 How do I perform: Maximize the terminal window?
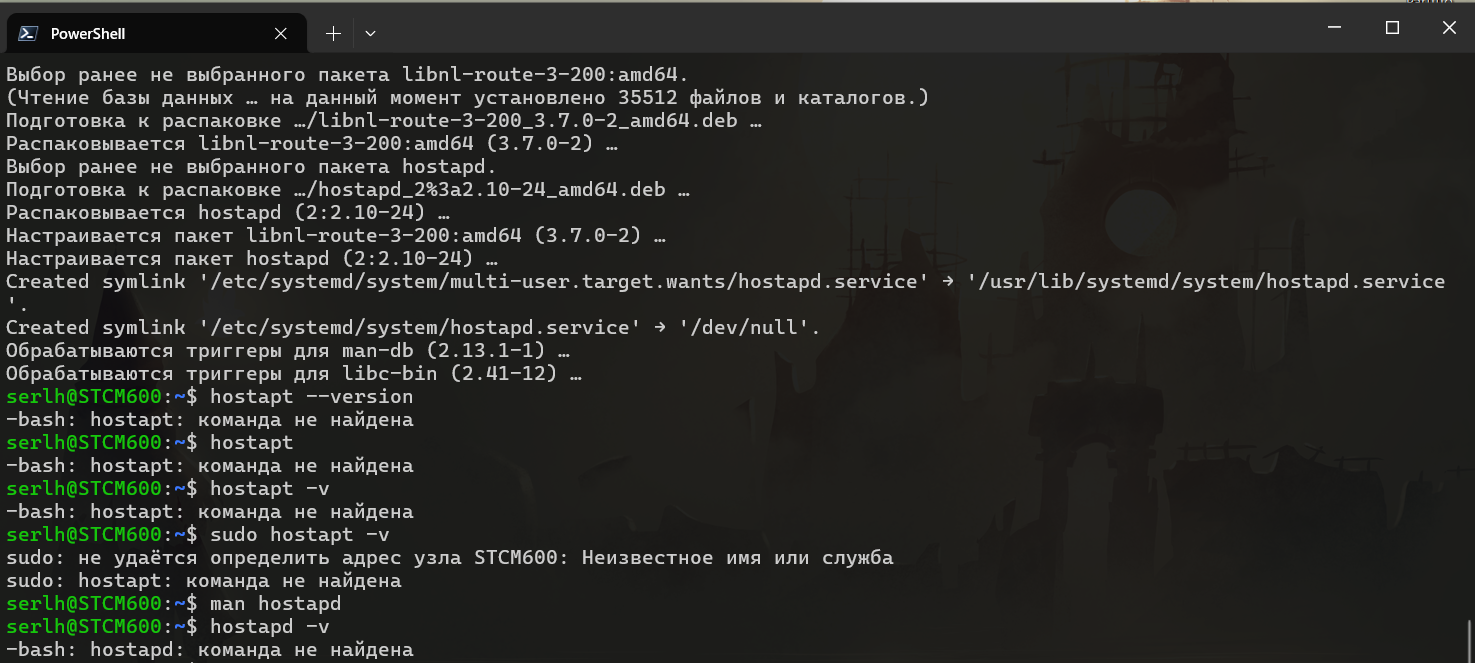1392,28
